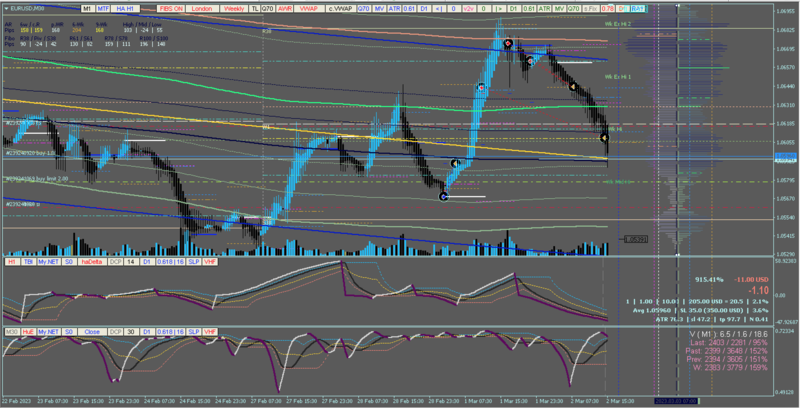The height and width of the screenshot is (408, 800).
Task: Select the Wk Ex Hi 1 level label
Action: [x=618, y=76]
